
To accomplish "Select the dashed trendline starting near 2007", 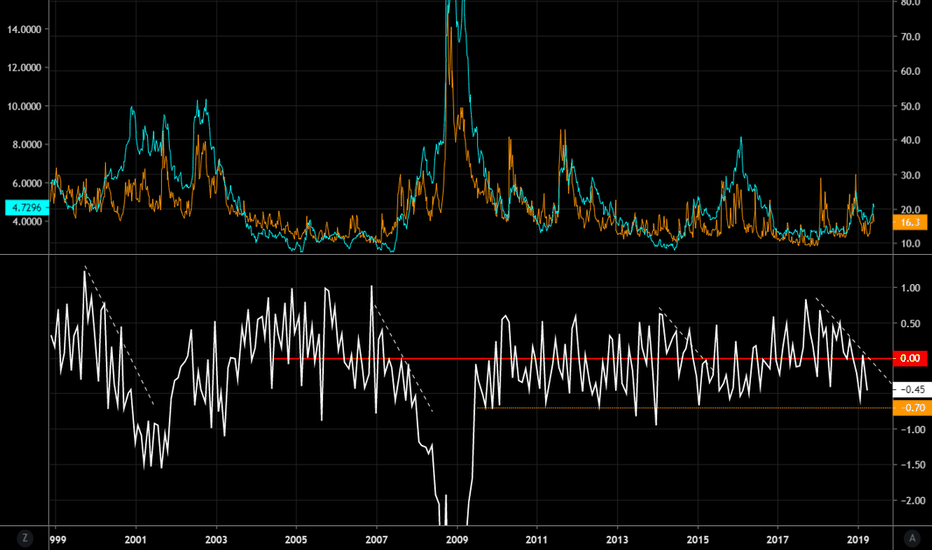I will tap(402, 358).
